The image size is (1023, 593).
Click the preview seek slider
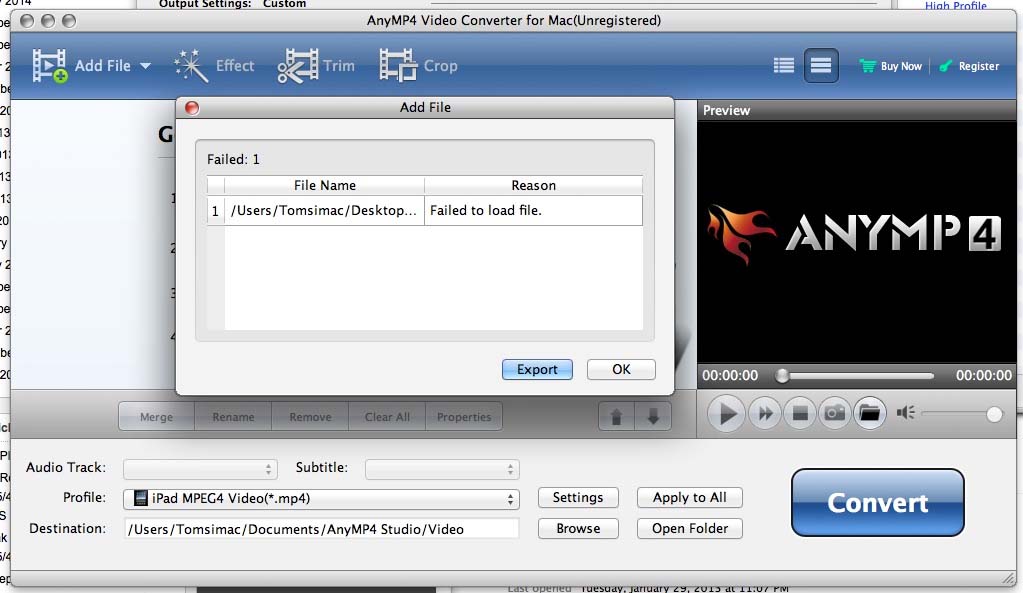tap(855, 376)
